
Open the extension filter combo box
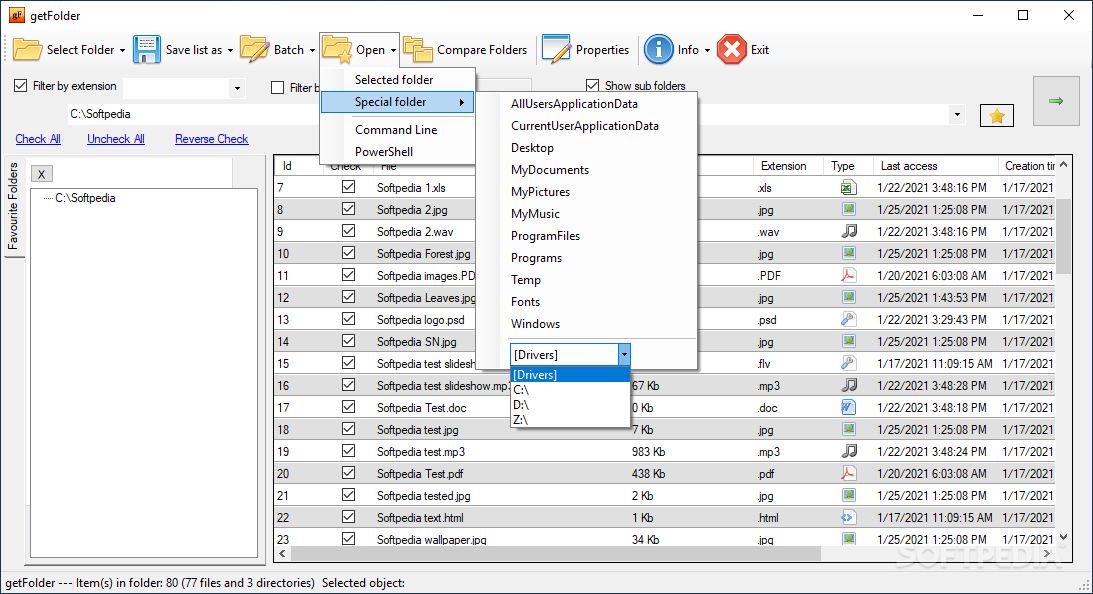[238, 88]
